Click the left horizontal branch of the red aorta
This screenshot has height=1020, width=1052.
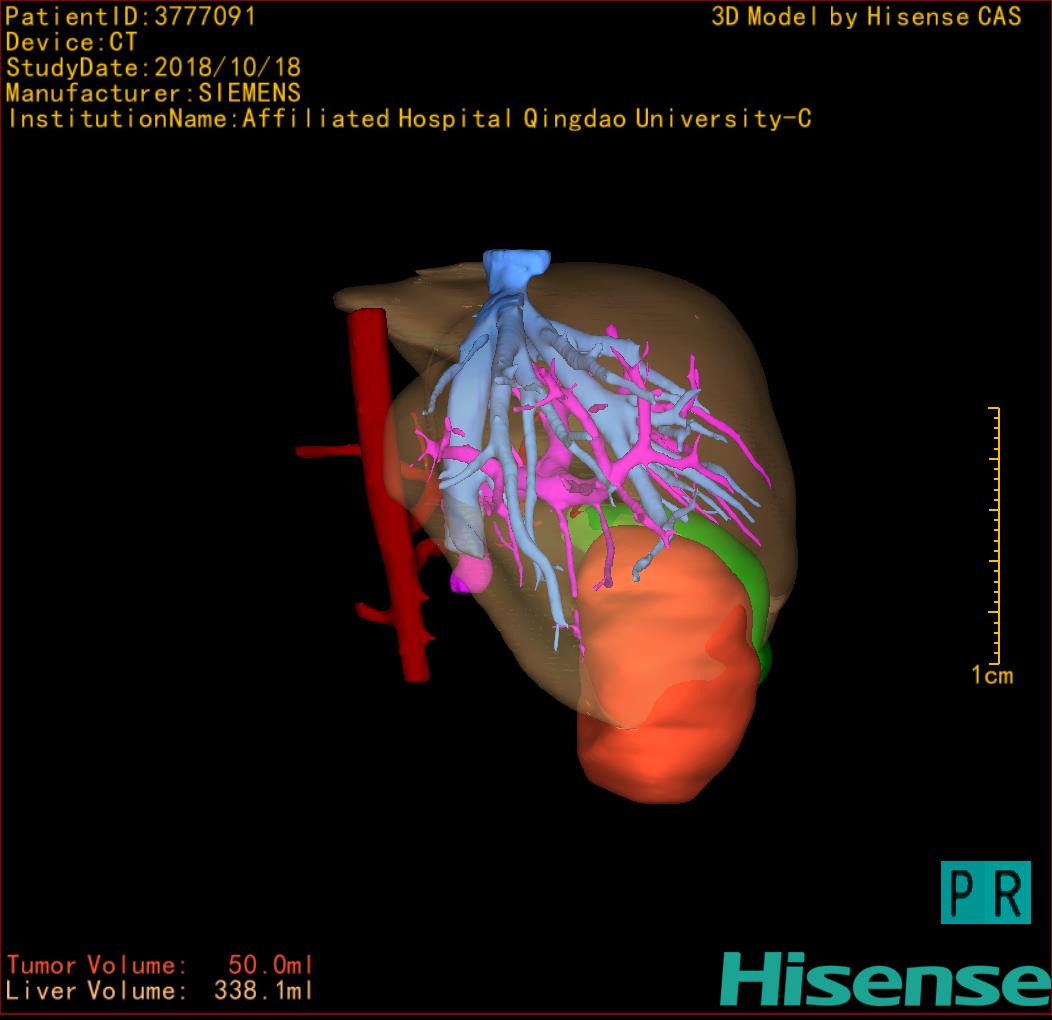point(328,451)
